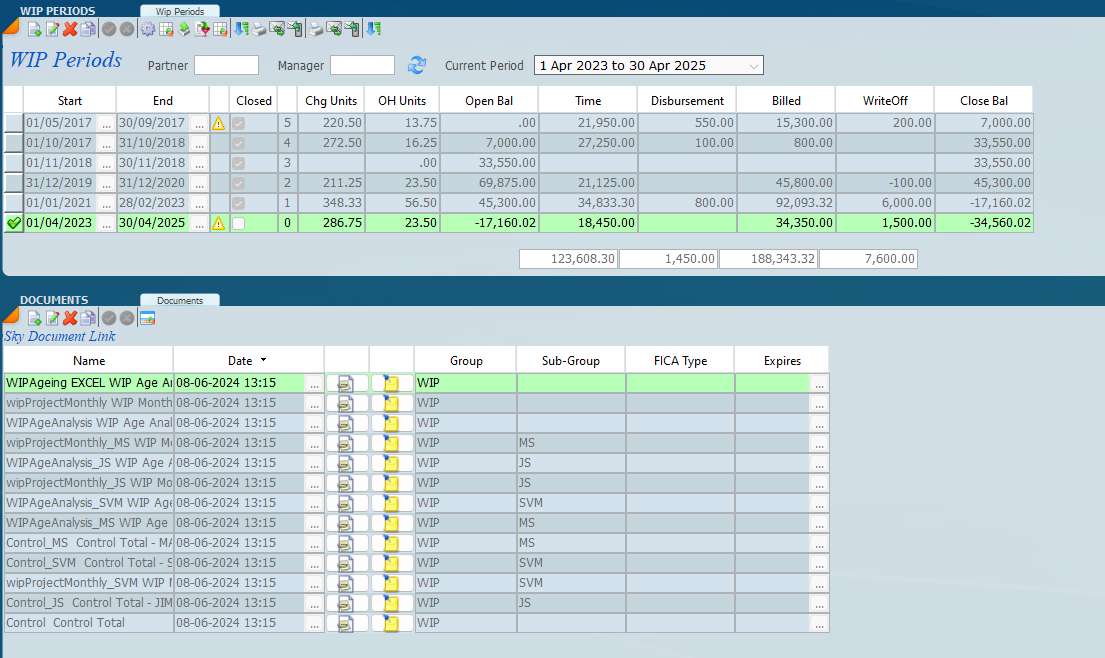Click Expires ellipsis button in Control Total row
Image resolution: width=1105 pixels, height=658 pixels.
pos(819,623)
